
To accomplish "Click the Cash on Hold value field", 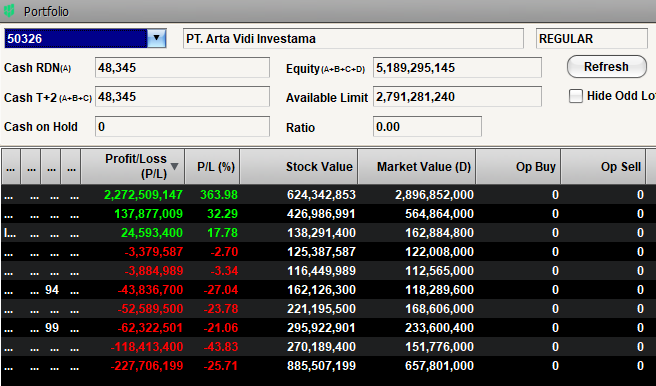I will (182, 126).
